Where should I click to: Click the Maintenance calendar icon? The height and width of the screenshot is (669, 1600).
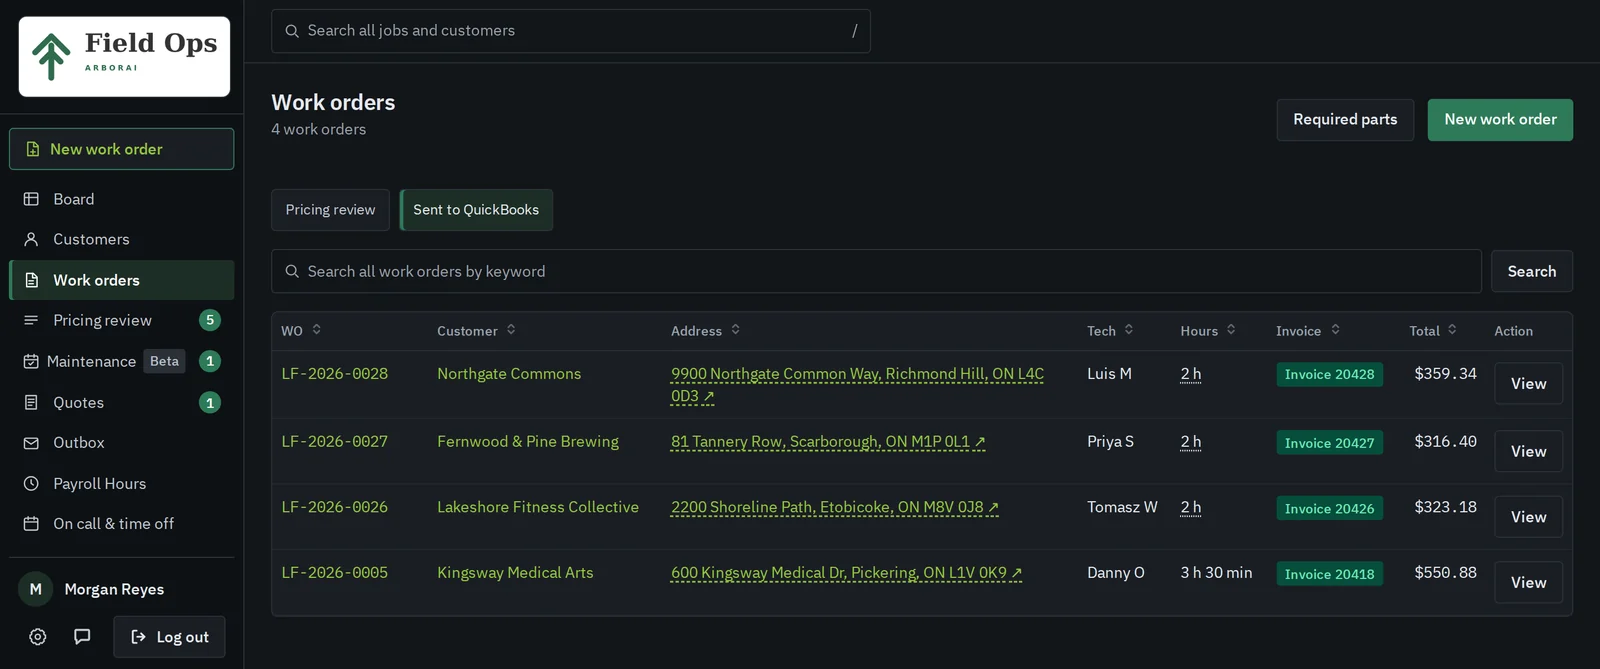(x=31, y=361)
